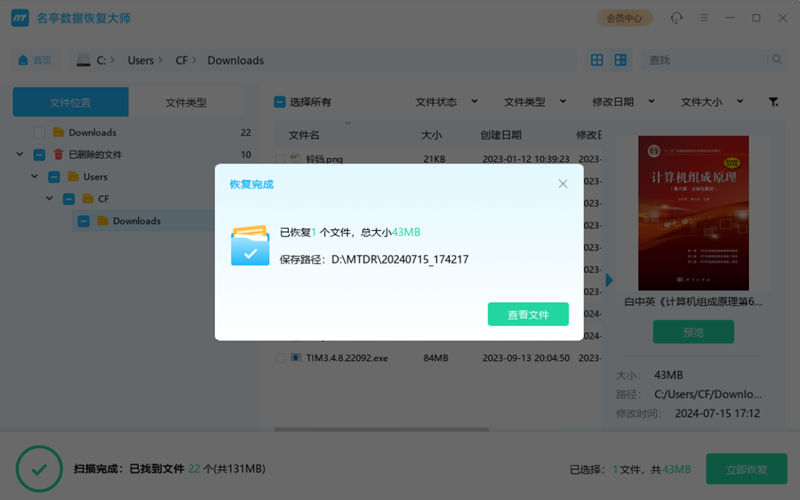
Task: Click the app logo in title bar
Action: [20, 18]
